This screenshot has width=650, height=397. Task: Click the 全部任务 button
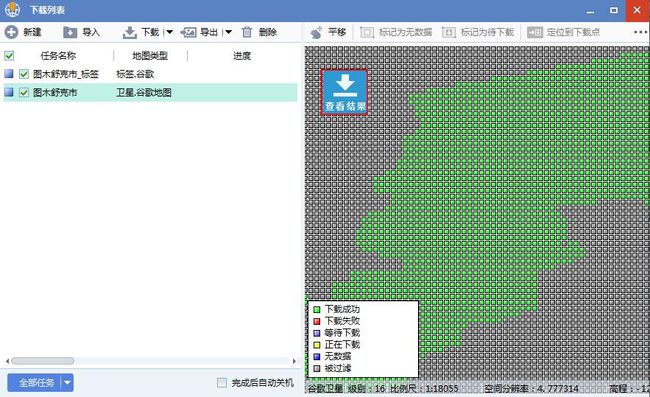pyautogui.click(x=35, y=382)
